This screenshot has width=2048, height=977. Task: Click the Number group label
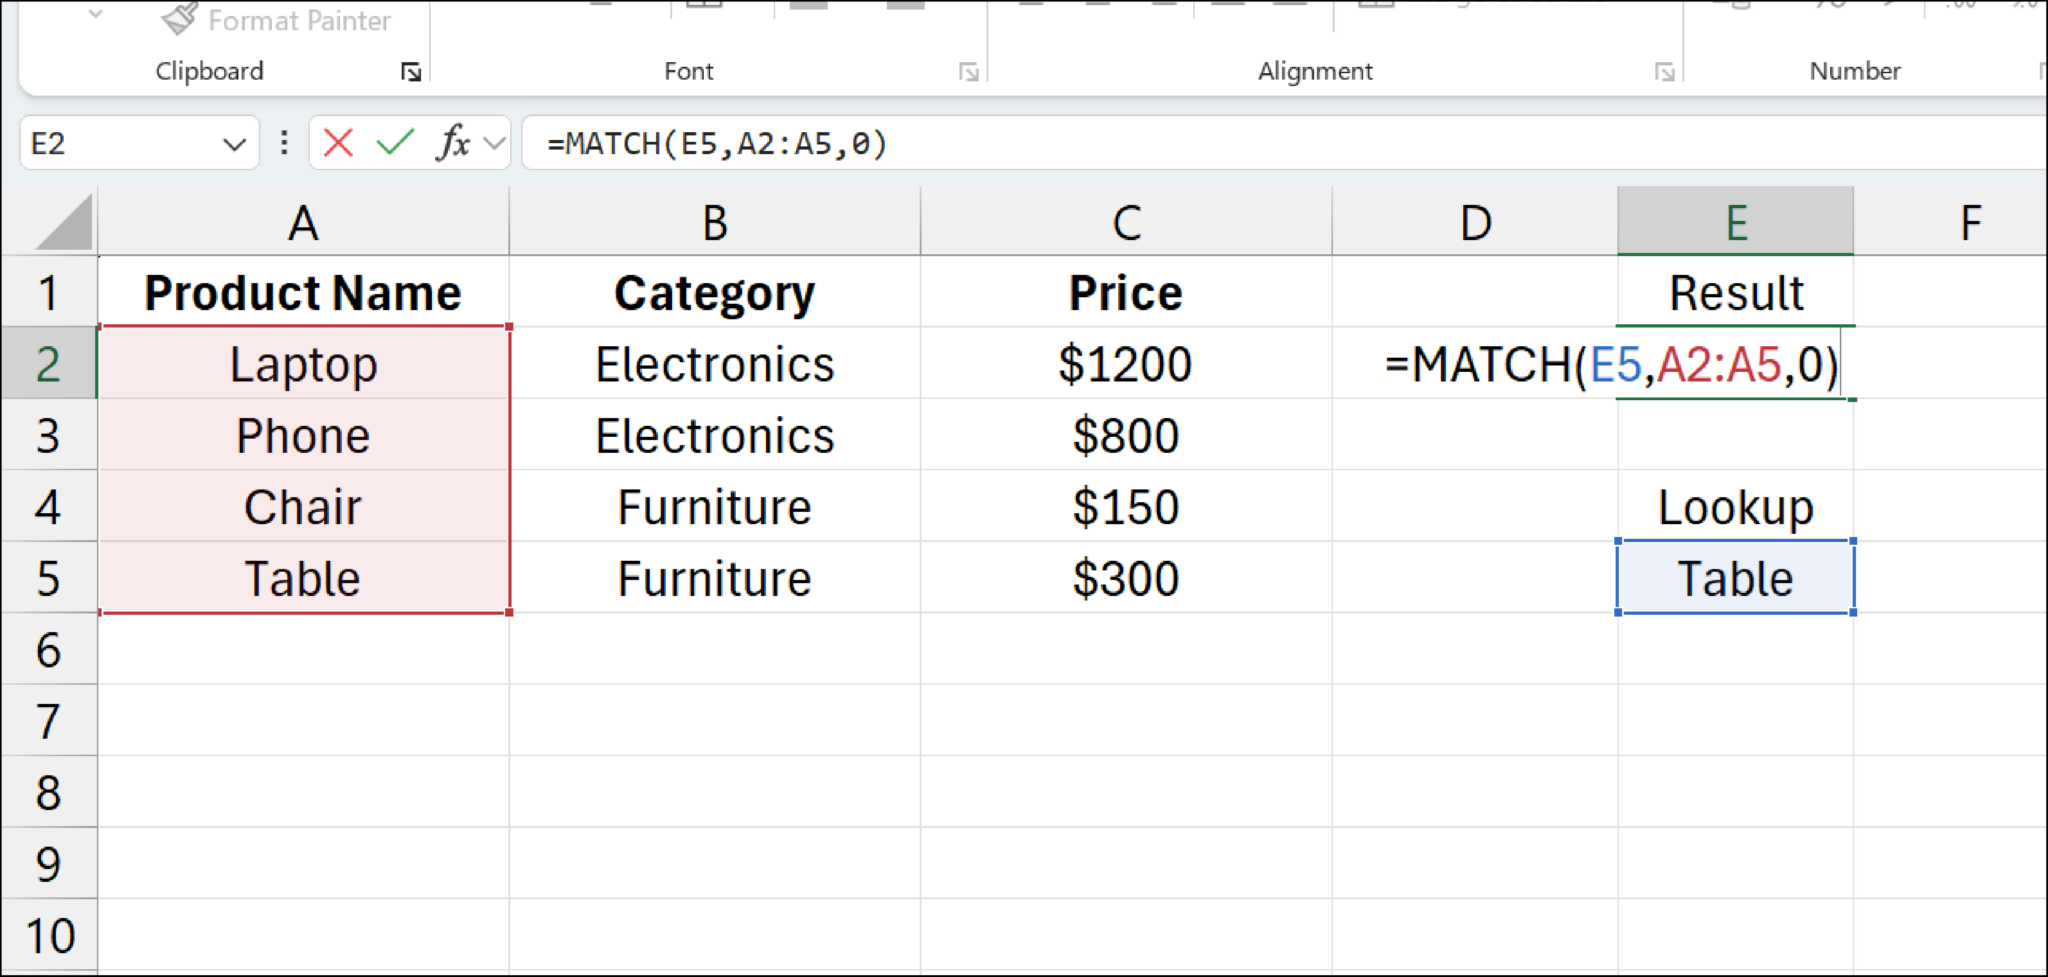[1854, 71]
